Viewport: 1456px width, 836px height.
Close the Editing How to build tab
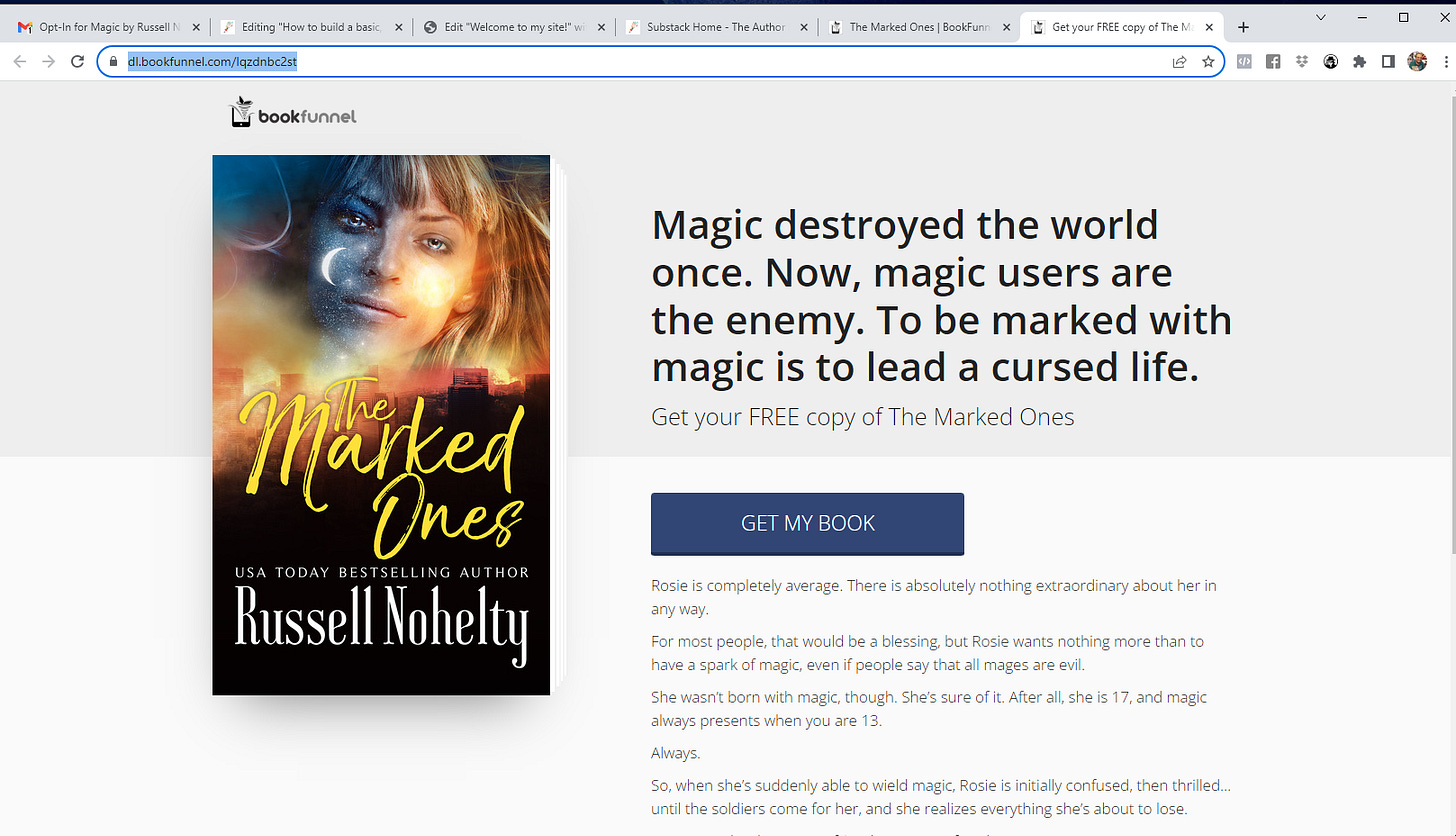[398, 28]
